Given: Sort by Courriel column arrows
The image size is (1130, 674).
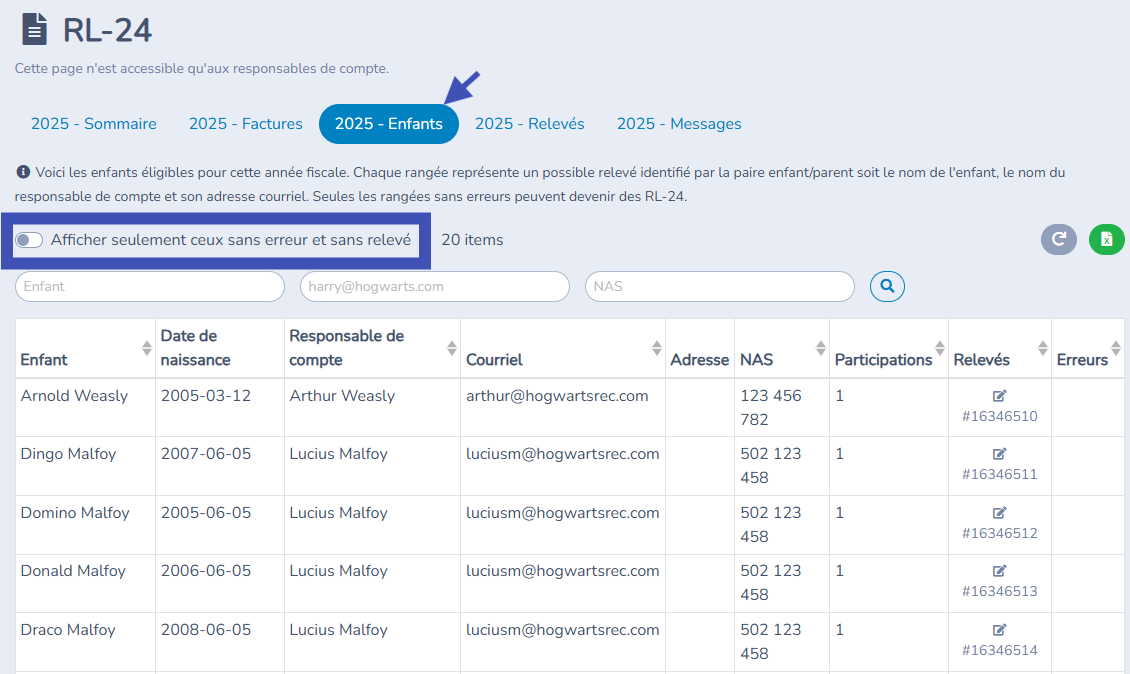Looking at the screenshot, I should [656, 348].
